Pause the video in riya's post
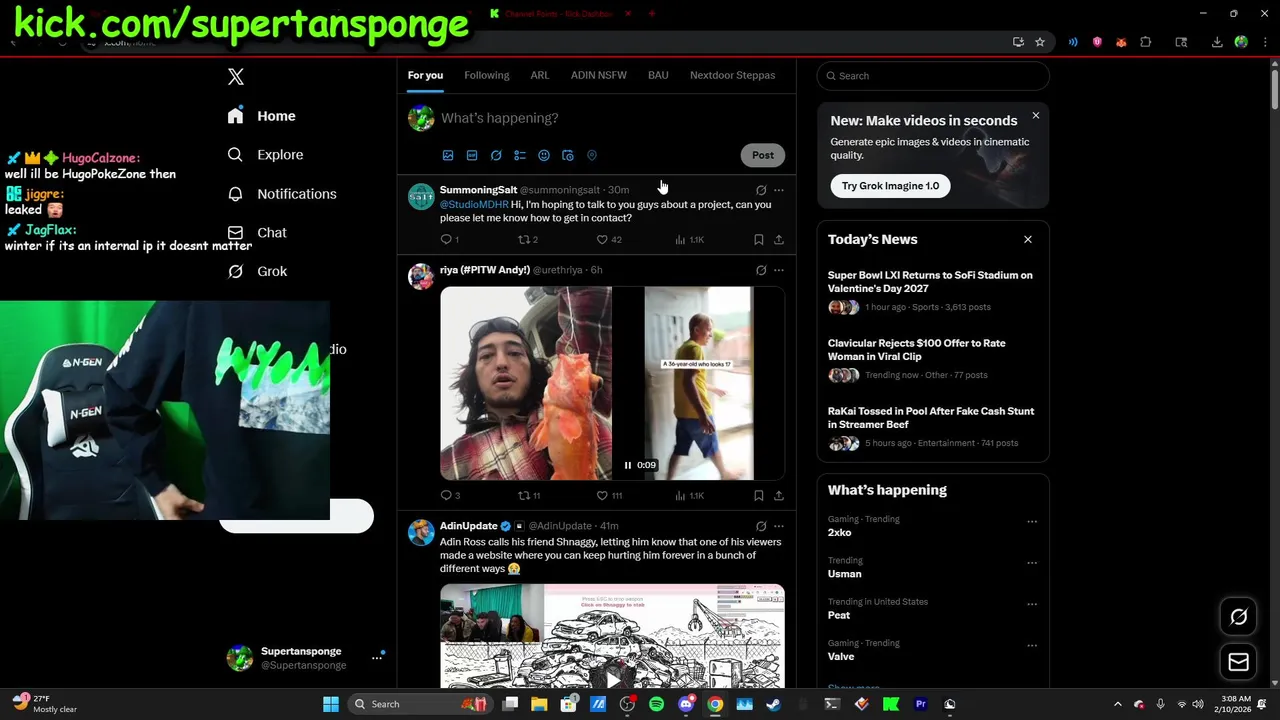Image resolution: width=1280 pixels, height=720 pixels. [x=628, y=465]
